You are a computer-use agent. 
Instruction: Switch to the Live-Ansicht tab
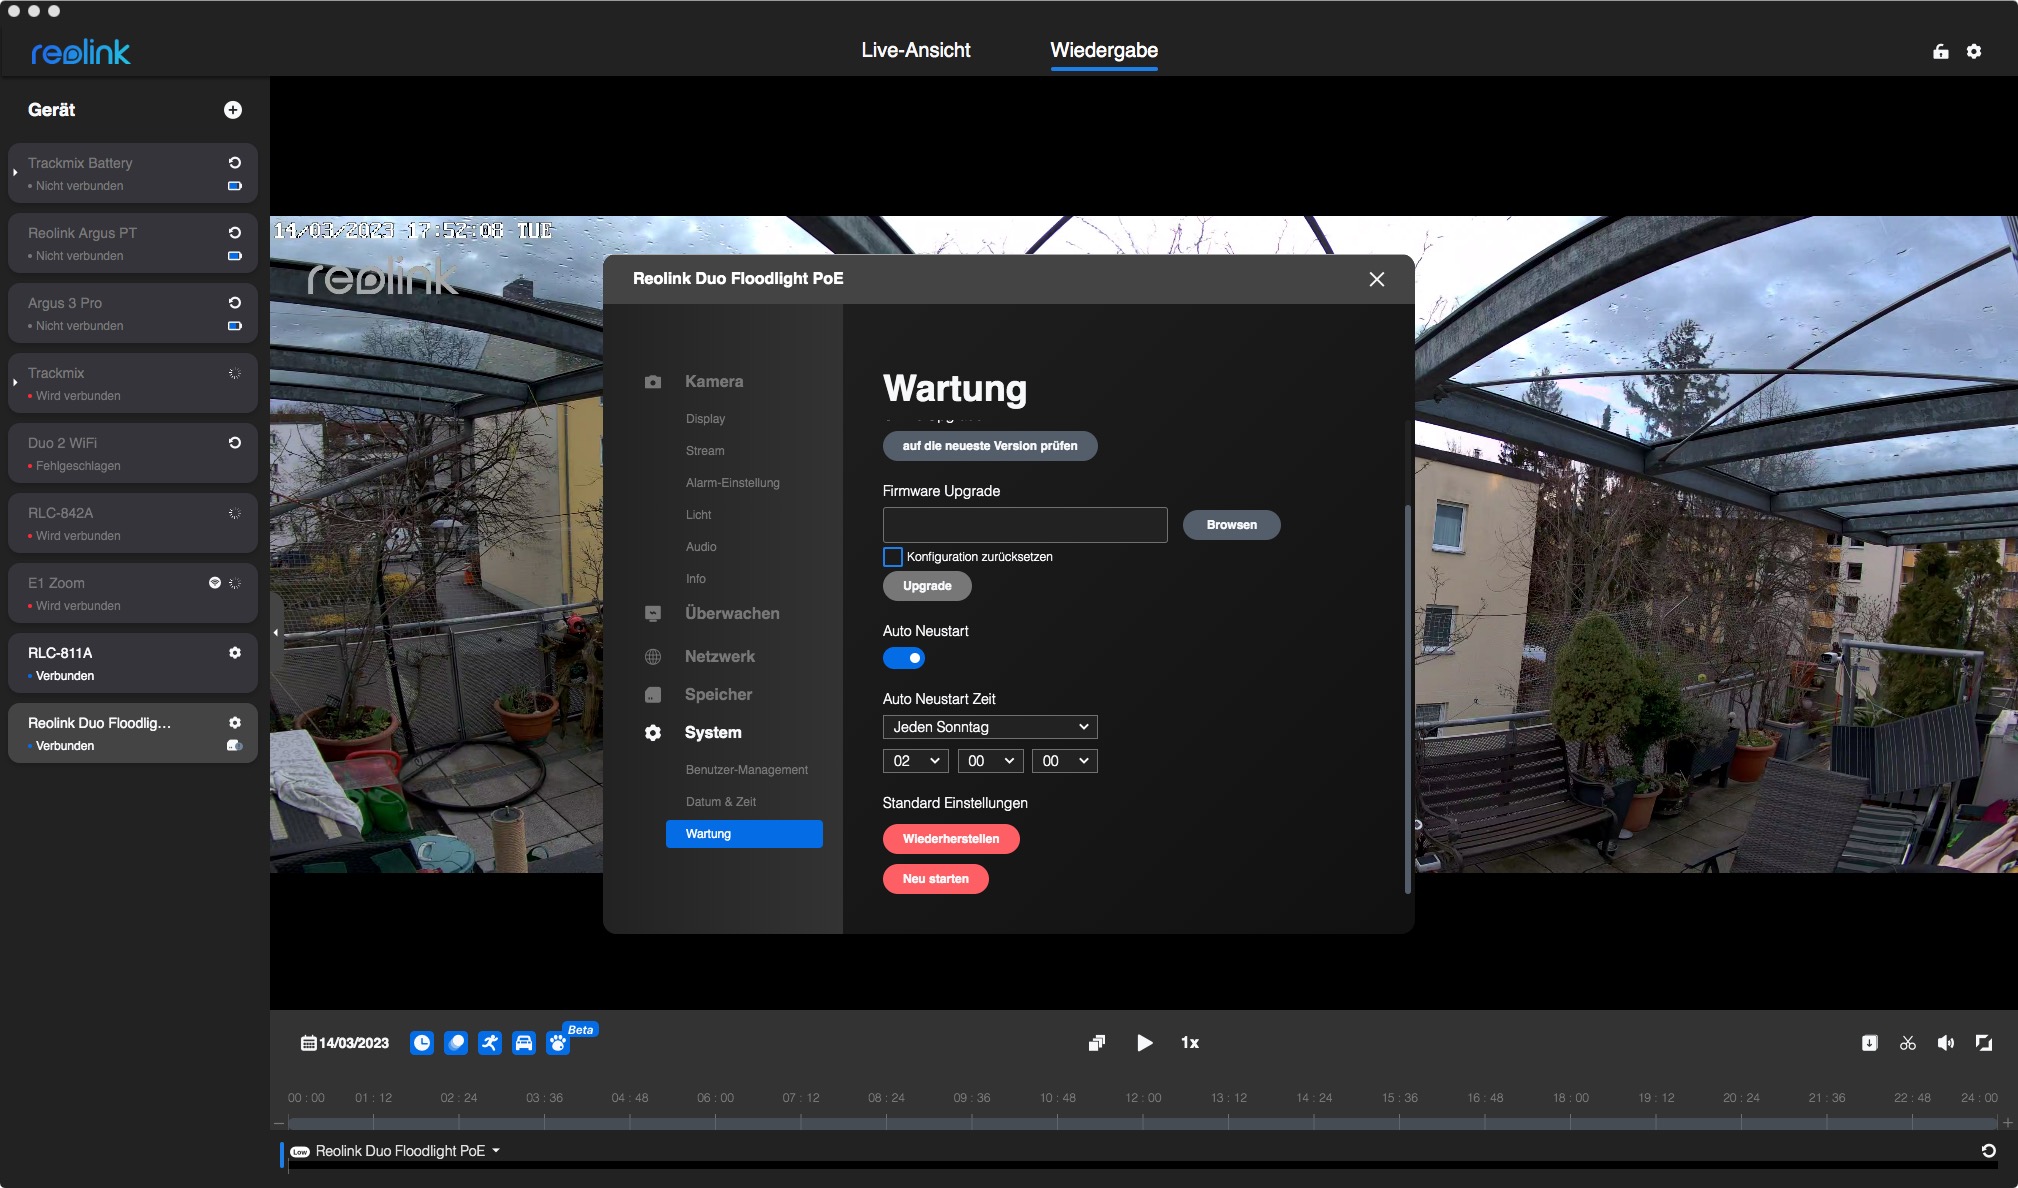click(x=915, y=50)
